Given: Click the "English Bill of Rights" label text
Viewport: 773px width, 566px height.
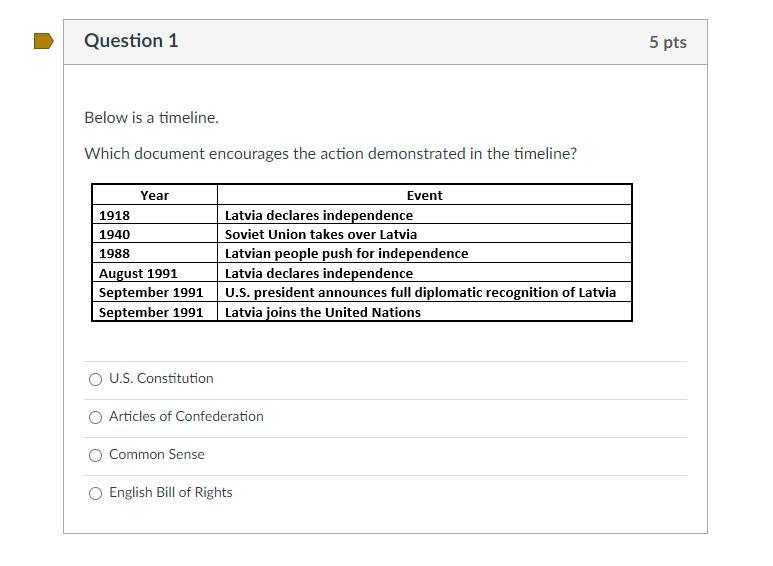Looking at the screenshot, I should tap(170, 492).
